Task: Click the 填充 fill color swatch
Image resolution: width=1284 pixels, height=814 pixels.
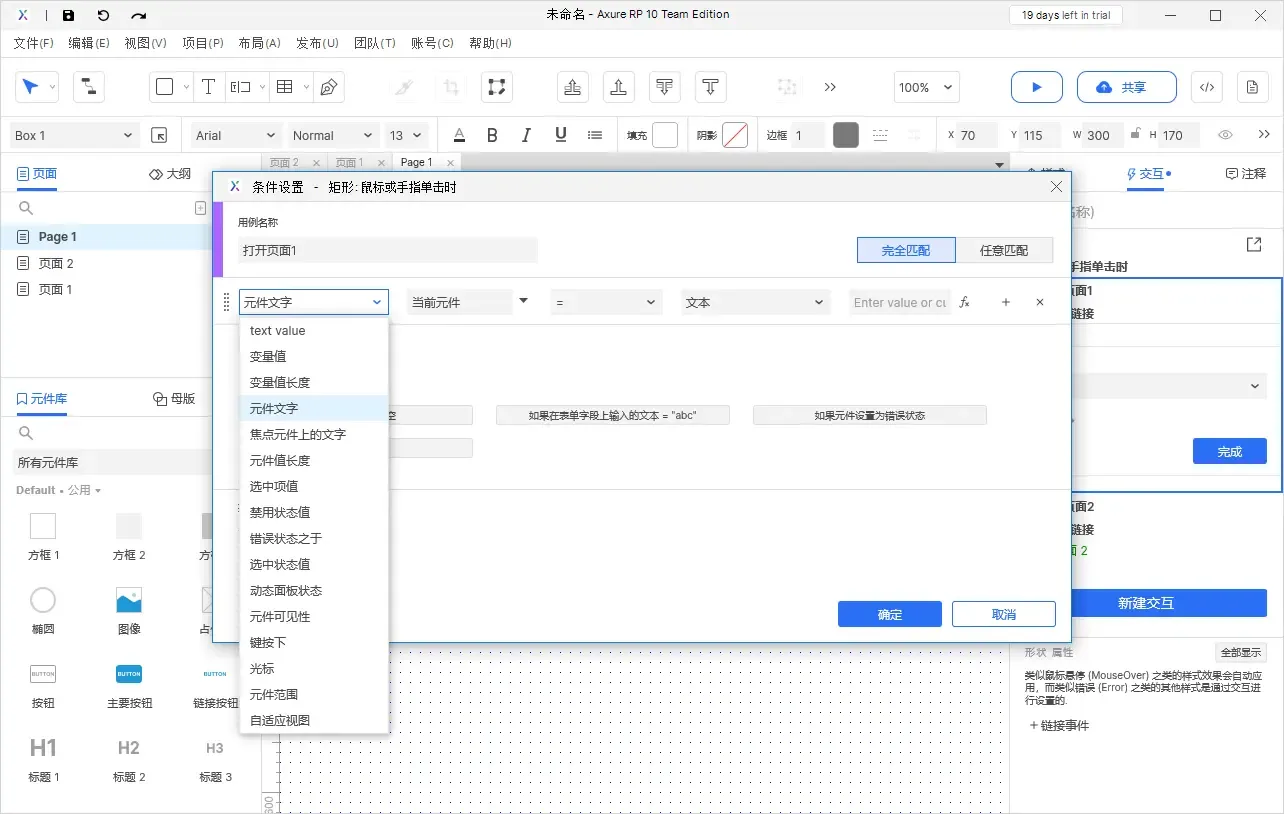Action: [666, 135]
